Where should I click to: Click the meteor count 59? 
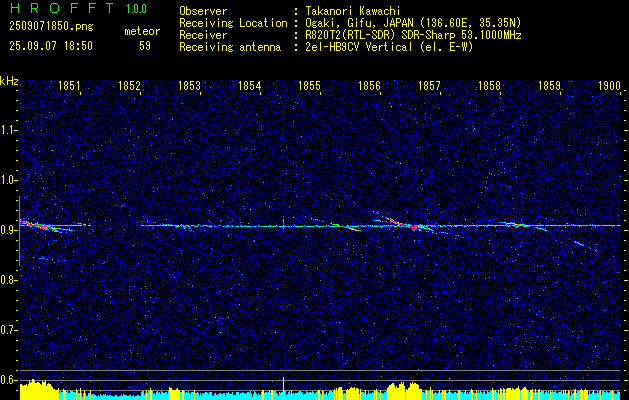[x=145, y=46]
